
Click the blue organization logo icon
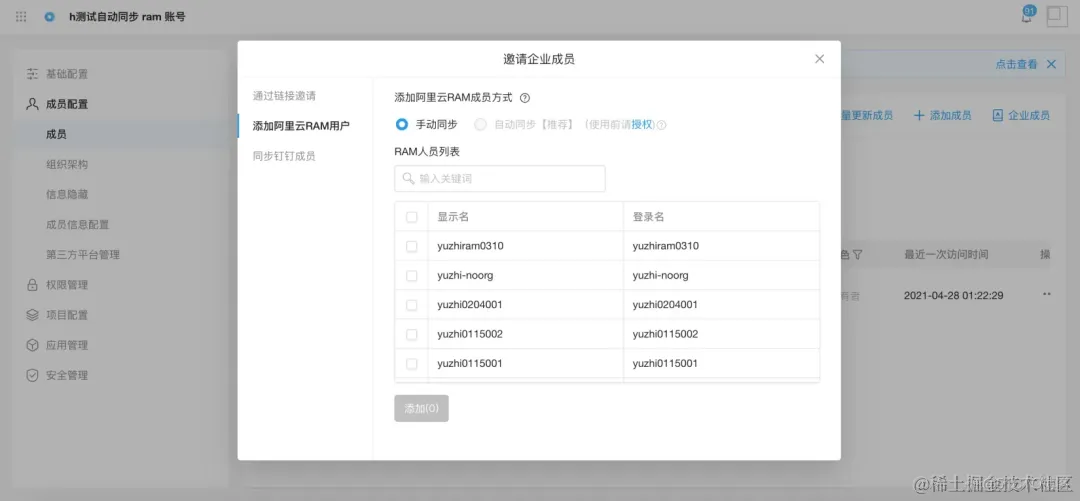pos(49,17)
